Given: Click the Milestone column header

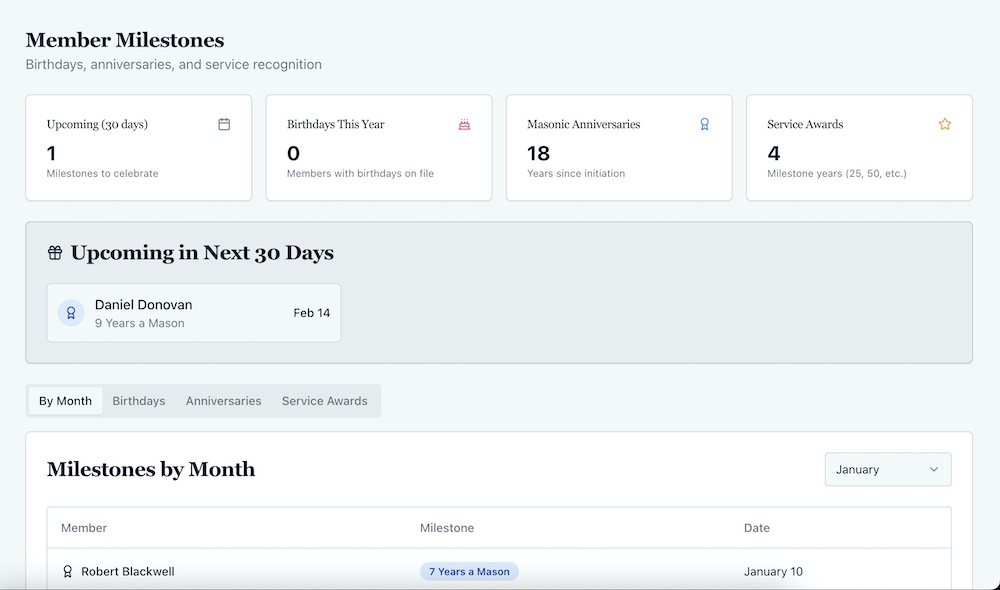Looking at the screenshot, I should pos(447,528).
